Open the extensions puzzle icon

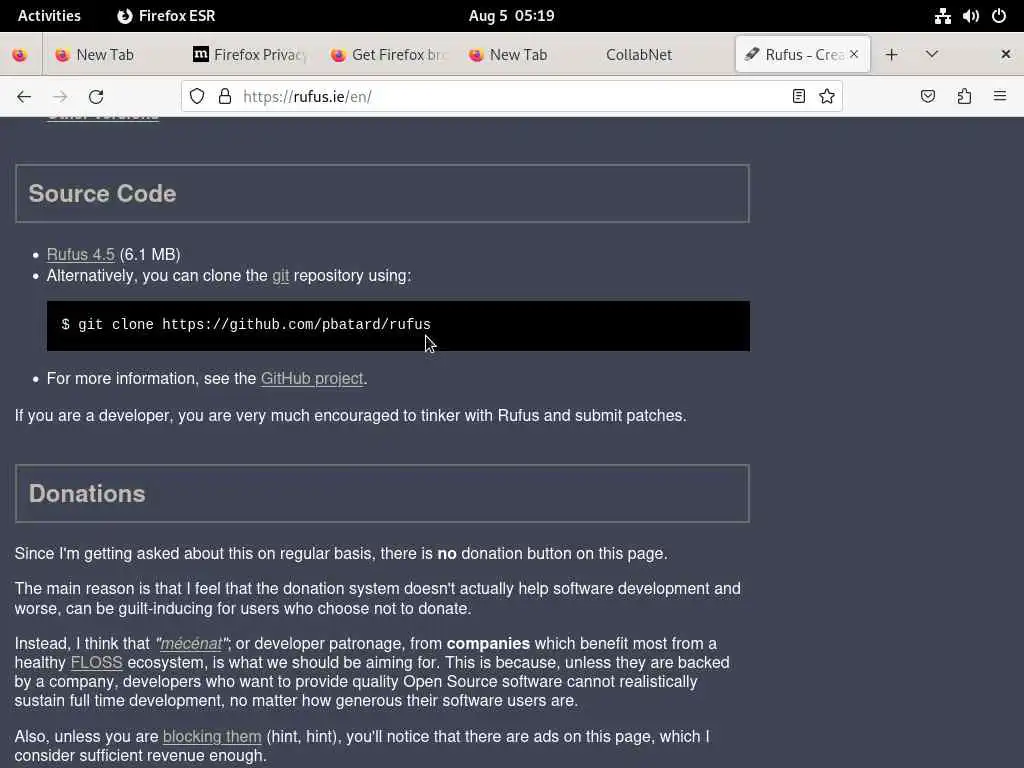pos(964,97)
